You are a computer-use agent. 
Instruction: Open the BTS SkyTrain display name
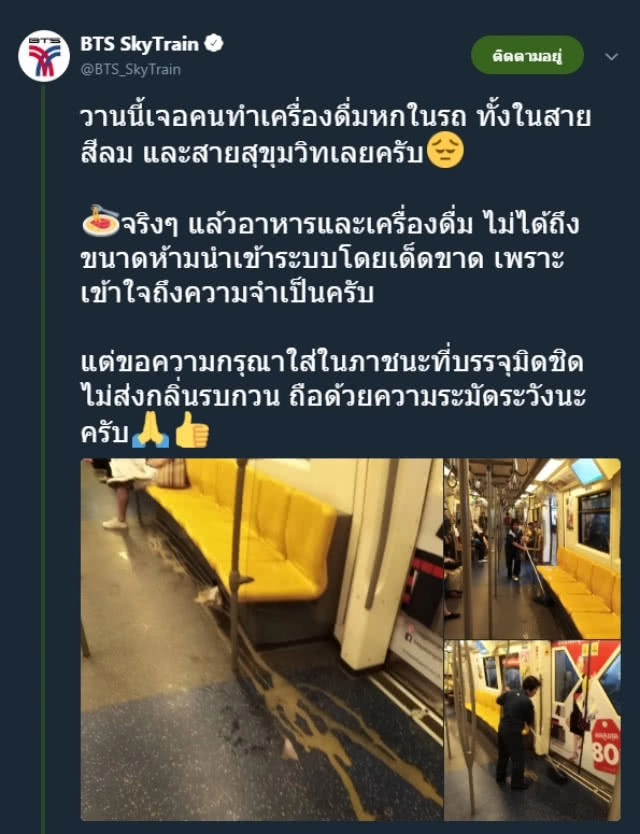pyautogui.click(x=139, y=44)
